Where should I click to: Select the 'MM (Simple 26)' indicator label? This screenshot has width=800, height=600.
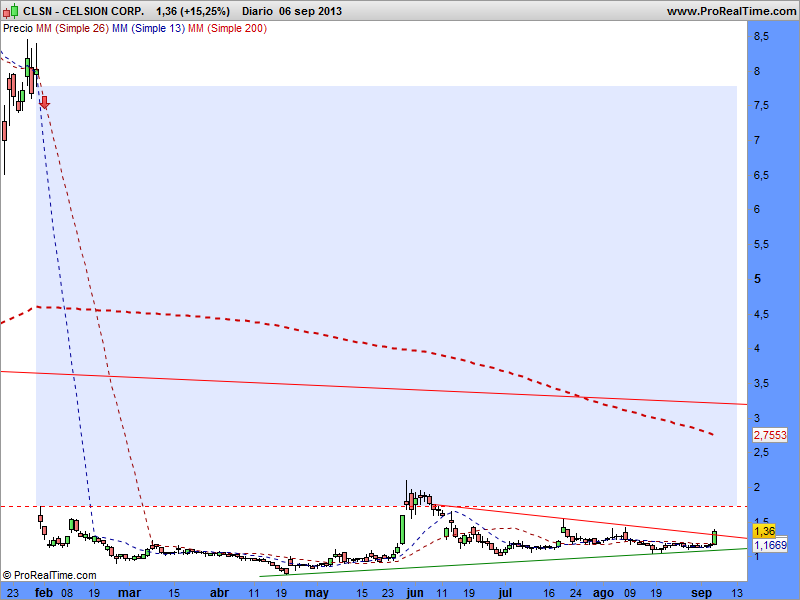click(72, 29)
